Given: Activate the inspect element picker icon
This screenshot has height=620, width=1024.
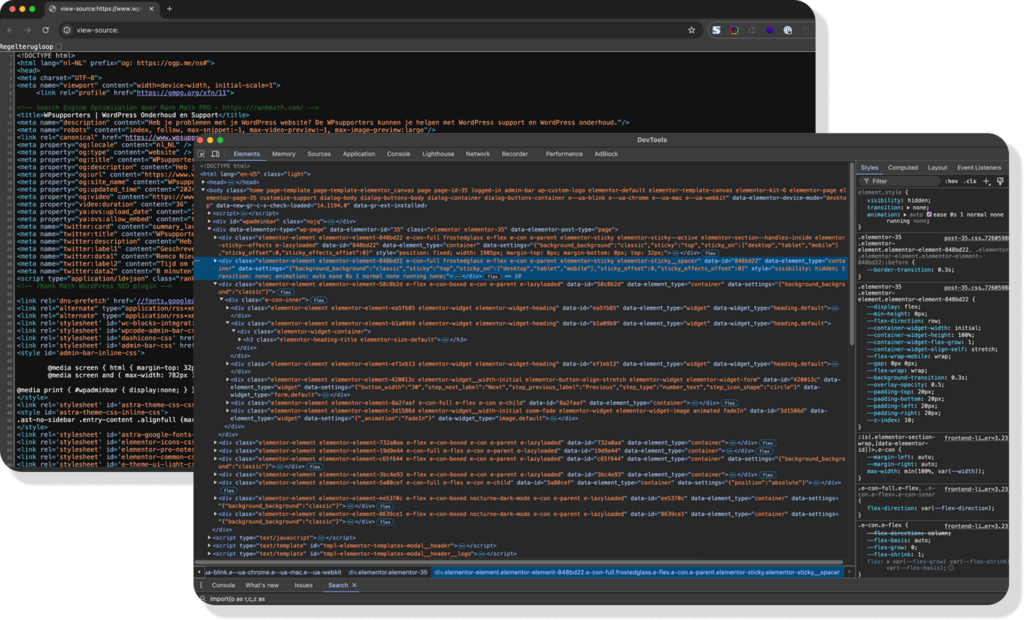Looking at the screenshot, I should pos(202,154).
